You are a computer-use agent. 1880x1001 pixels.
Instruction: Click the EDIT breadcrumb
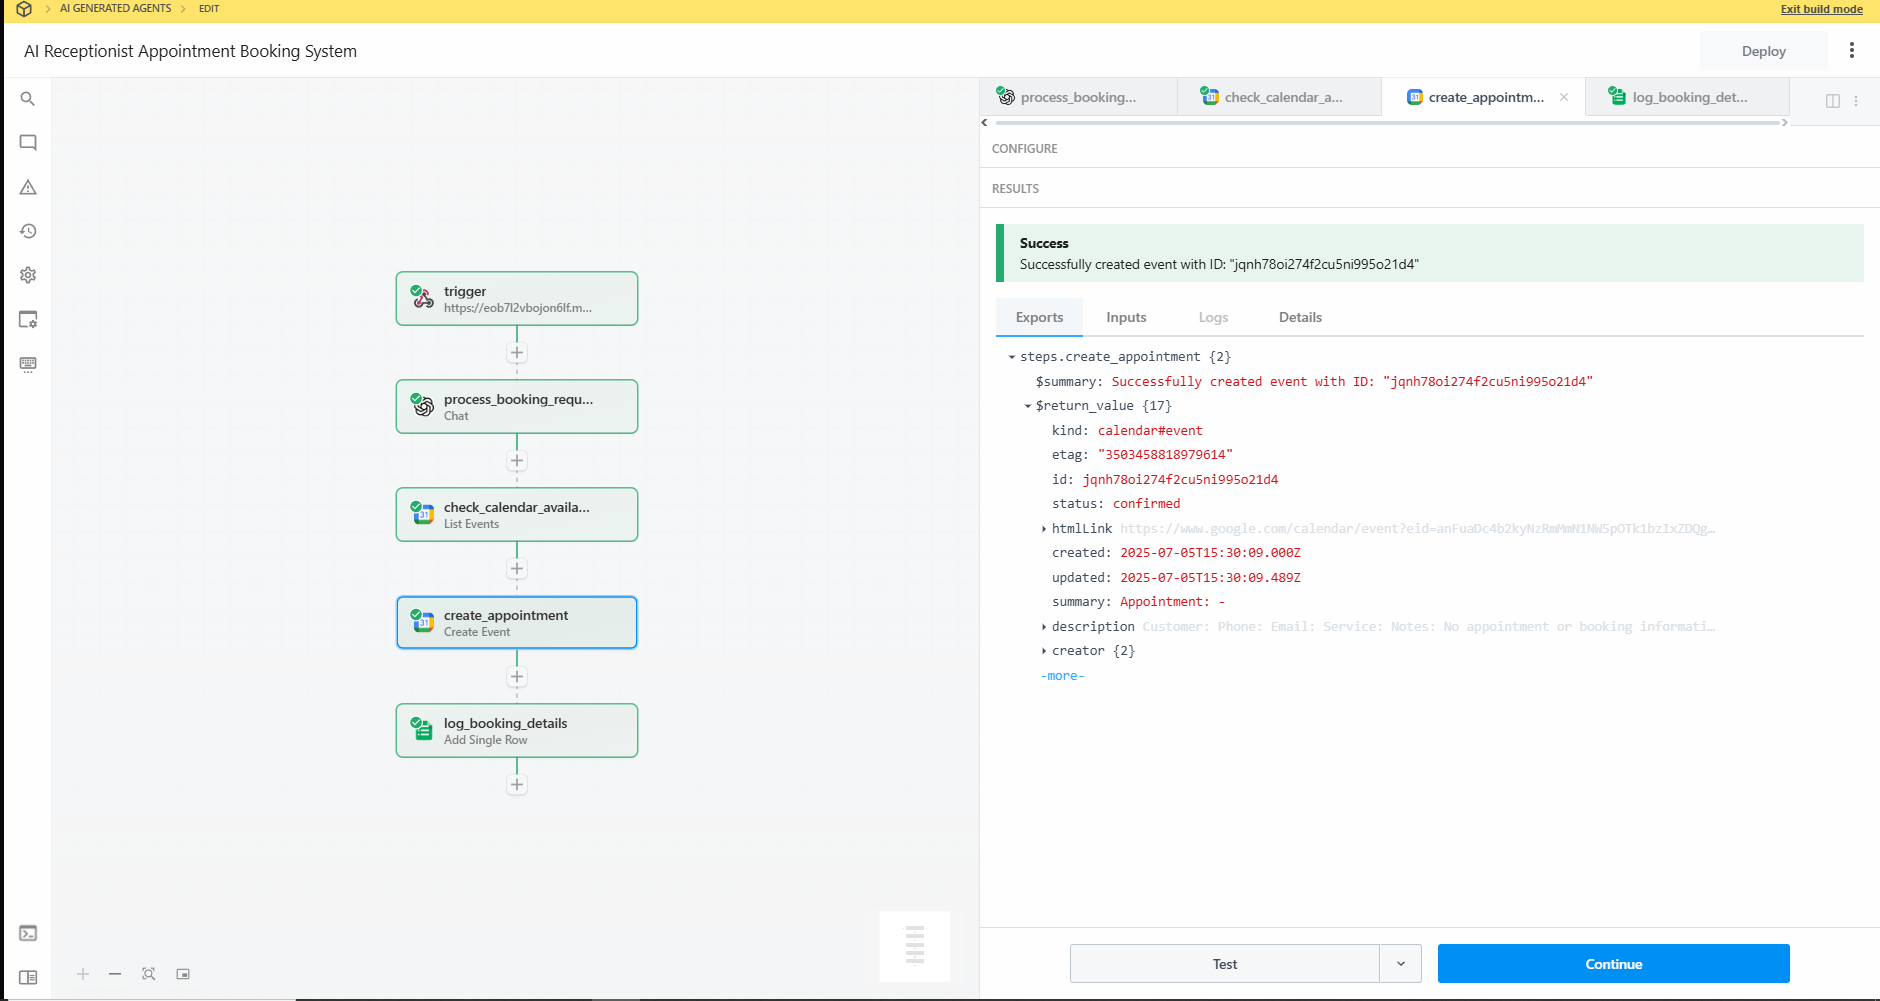coord(208,8)
